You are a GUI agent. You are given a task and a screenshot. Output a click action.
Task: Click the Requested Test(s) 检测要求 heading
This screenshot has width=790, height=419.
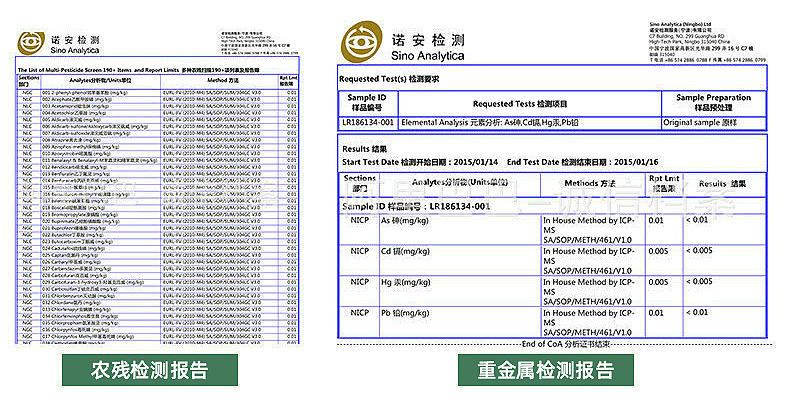click(388, 77)
